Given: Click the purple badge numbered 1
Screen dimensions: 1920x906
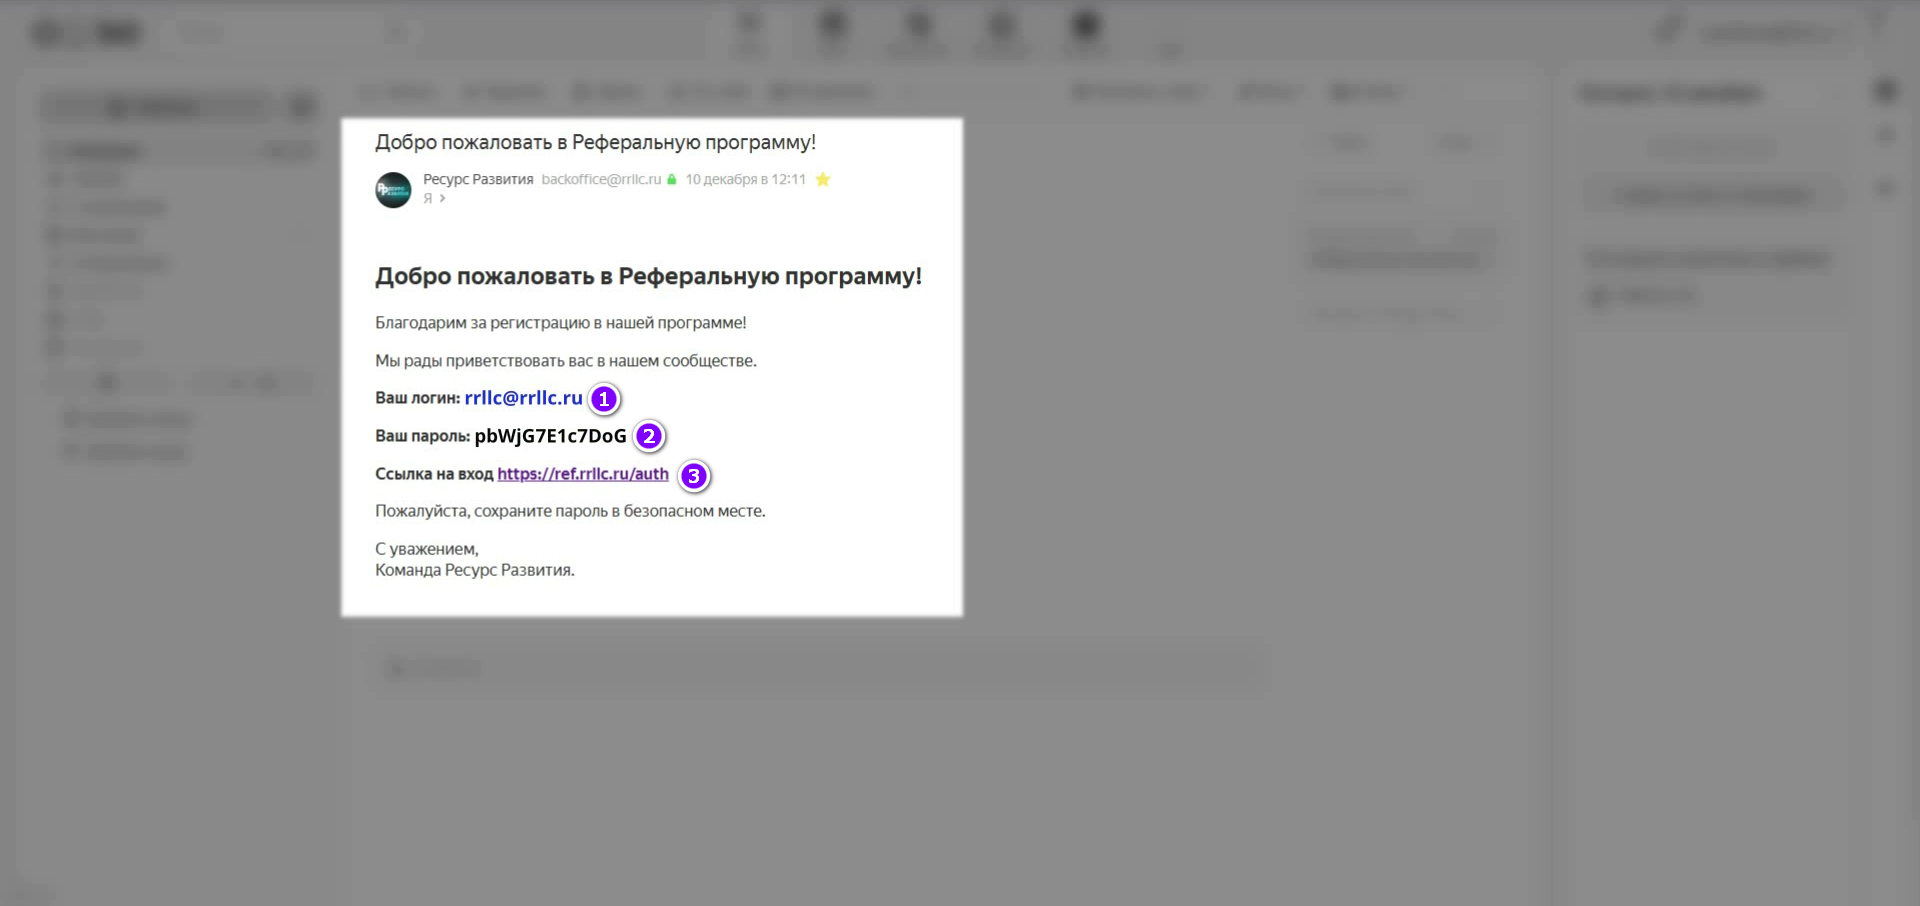Looking at the screenshot, I should pos(604,399).
